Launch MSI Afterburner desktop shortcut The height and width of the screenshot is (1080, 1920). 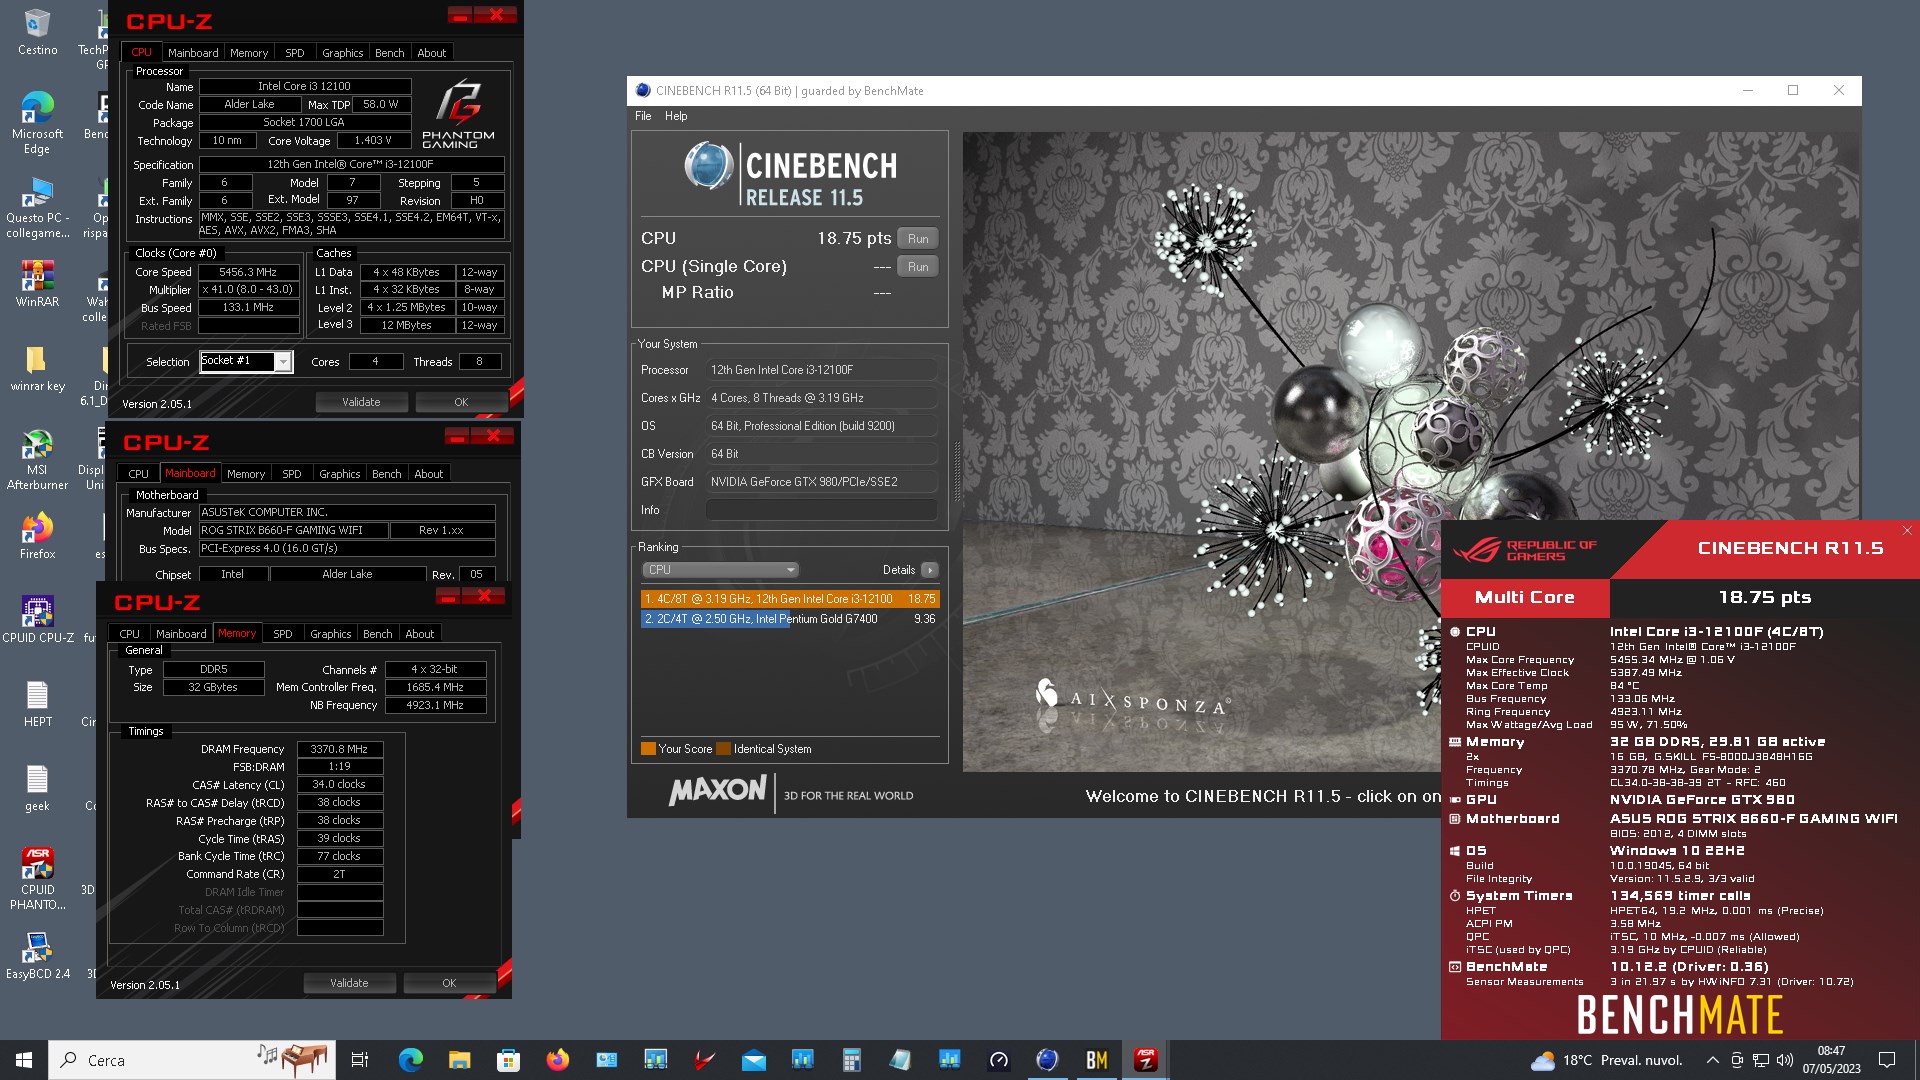point(37,459)
